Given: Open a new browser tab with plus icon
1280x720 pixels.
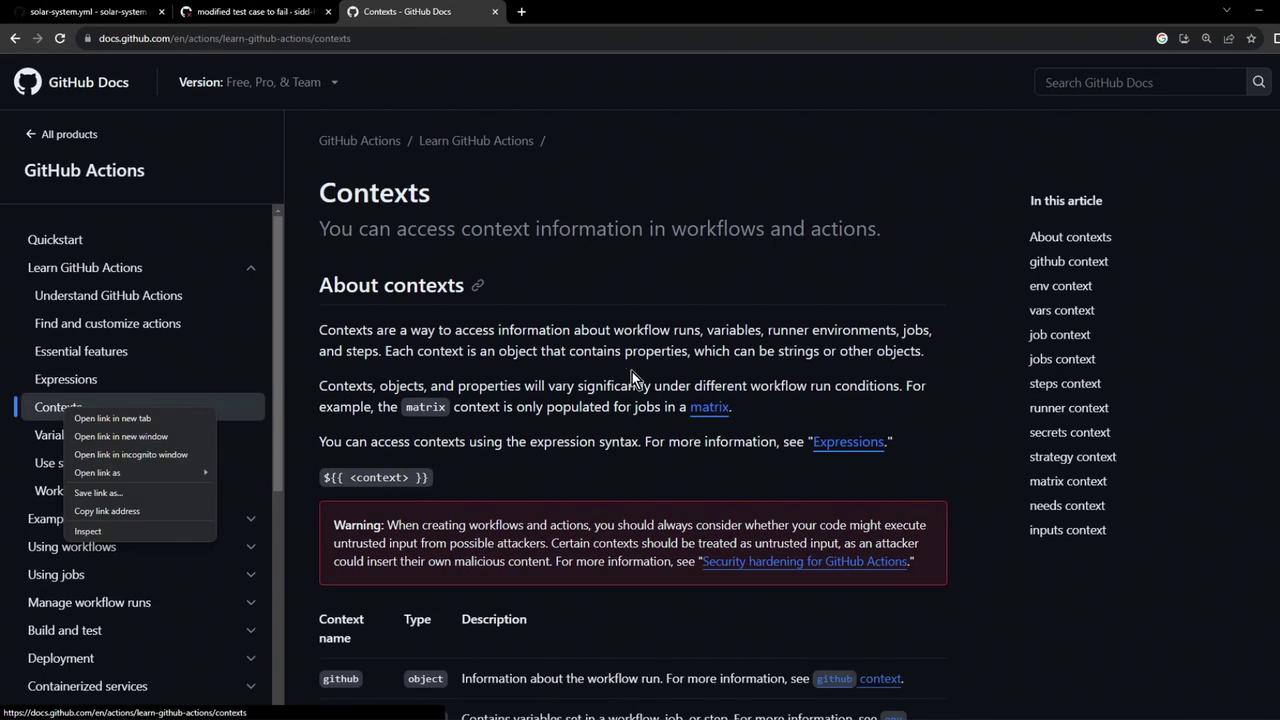Looking at the screenshot, I should pyautogui.click(x=522, y=12).
